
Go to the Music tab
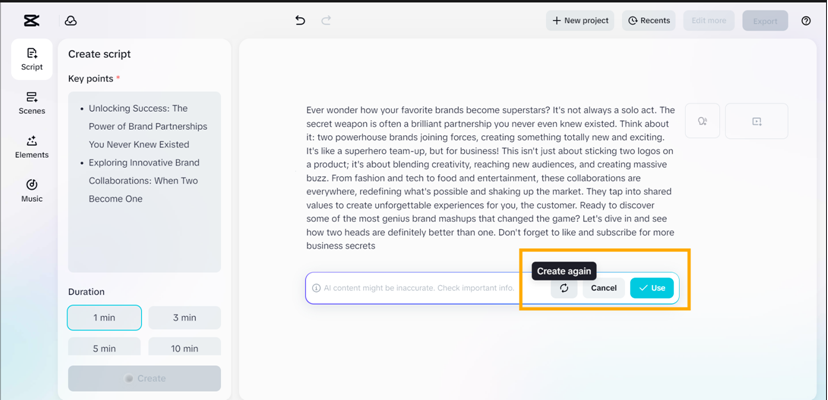pos(32,190)
